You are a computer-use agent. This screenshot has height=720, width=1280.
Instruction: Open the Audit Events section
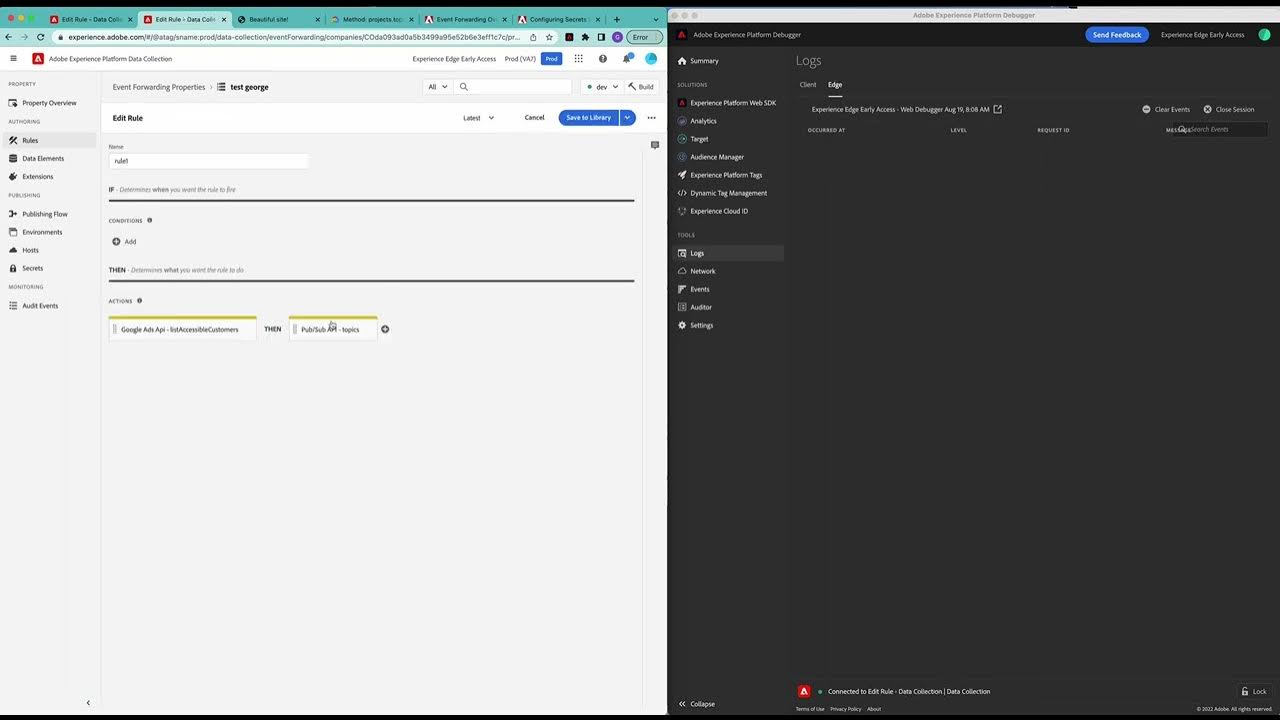[x=40, y=305]
